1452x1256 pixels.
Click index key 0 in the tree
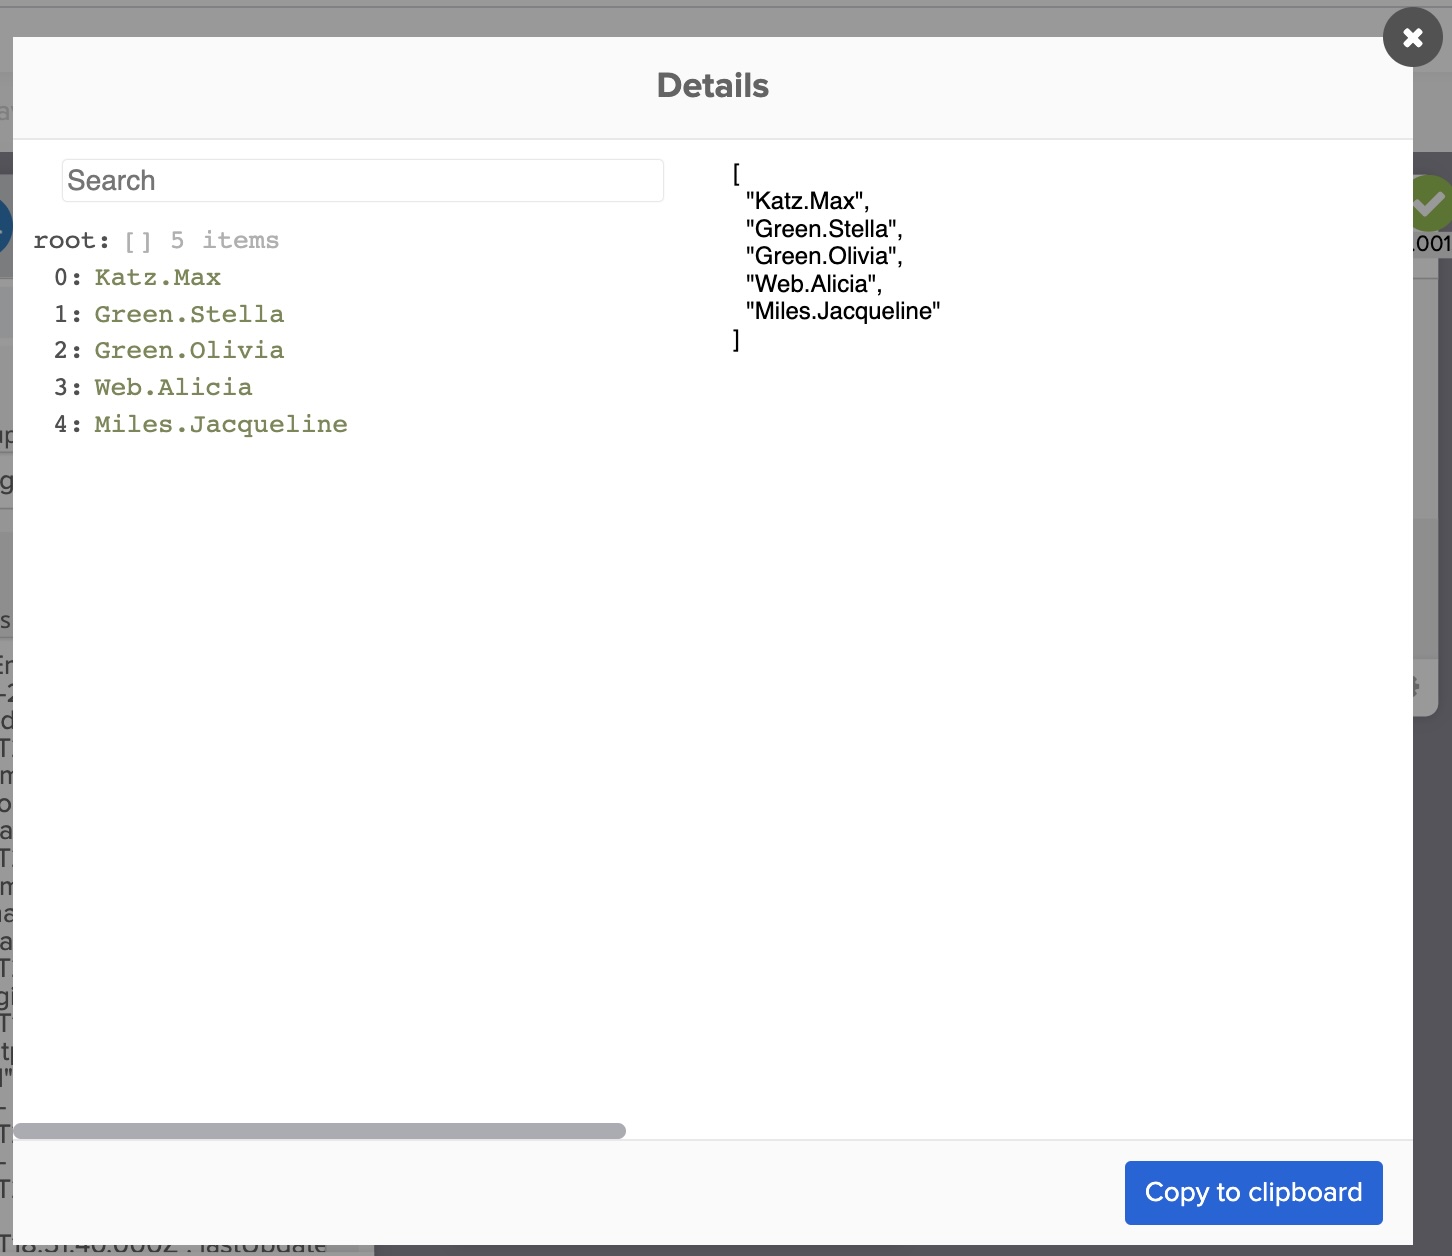point(62,278)
